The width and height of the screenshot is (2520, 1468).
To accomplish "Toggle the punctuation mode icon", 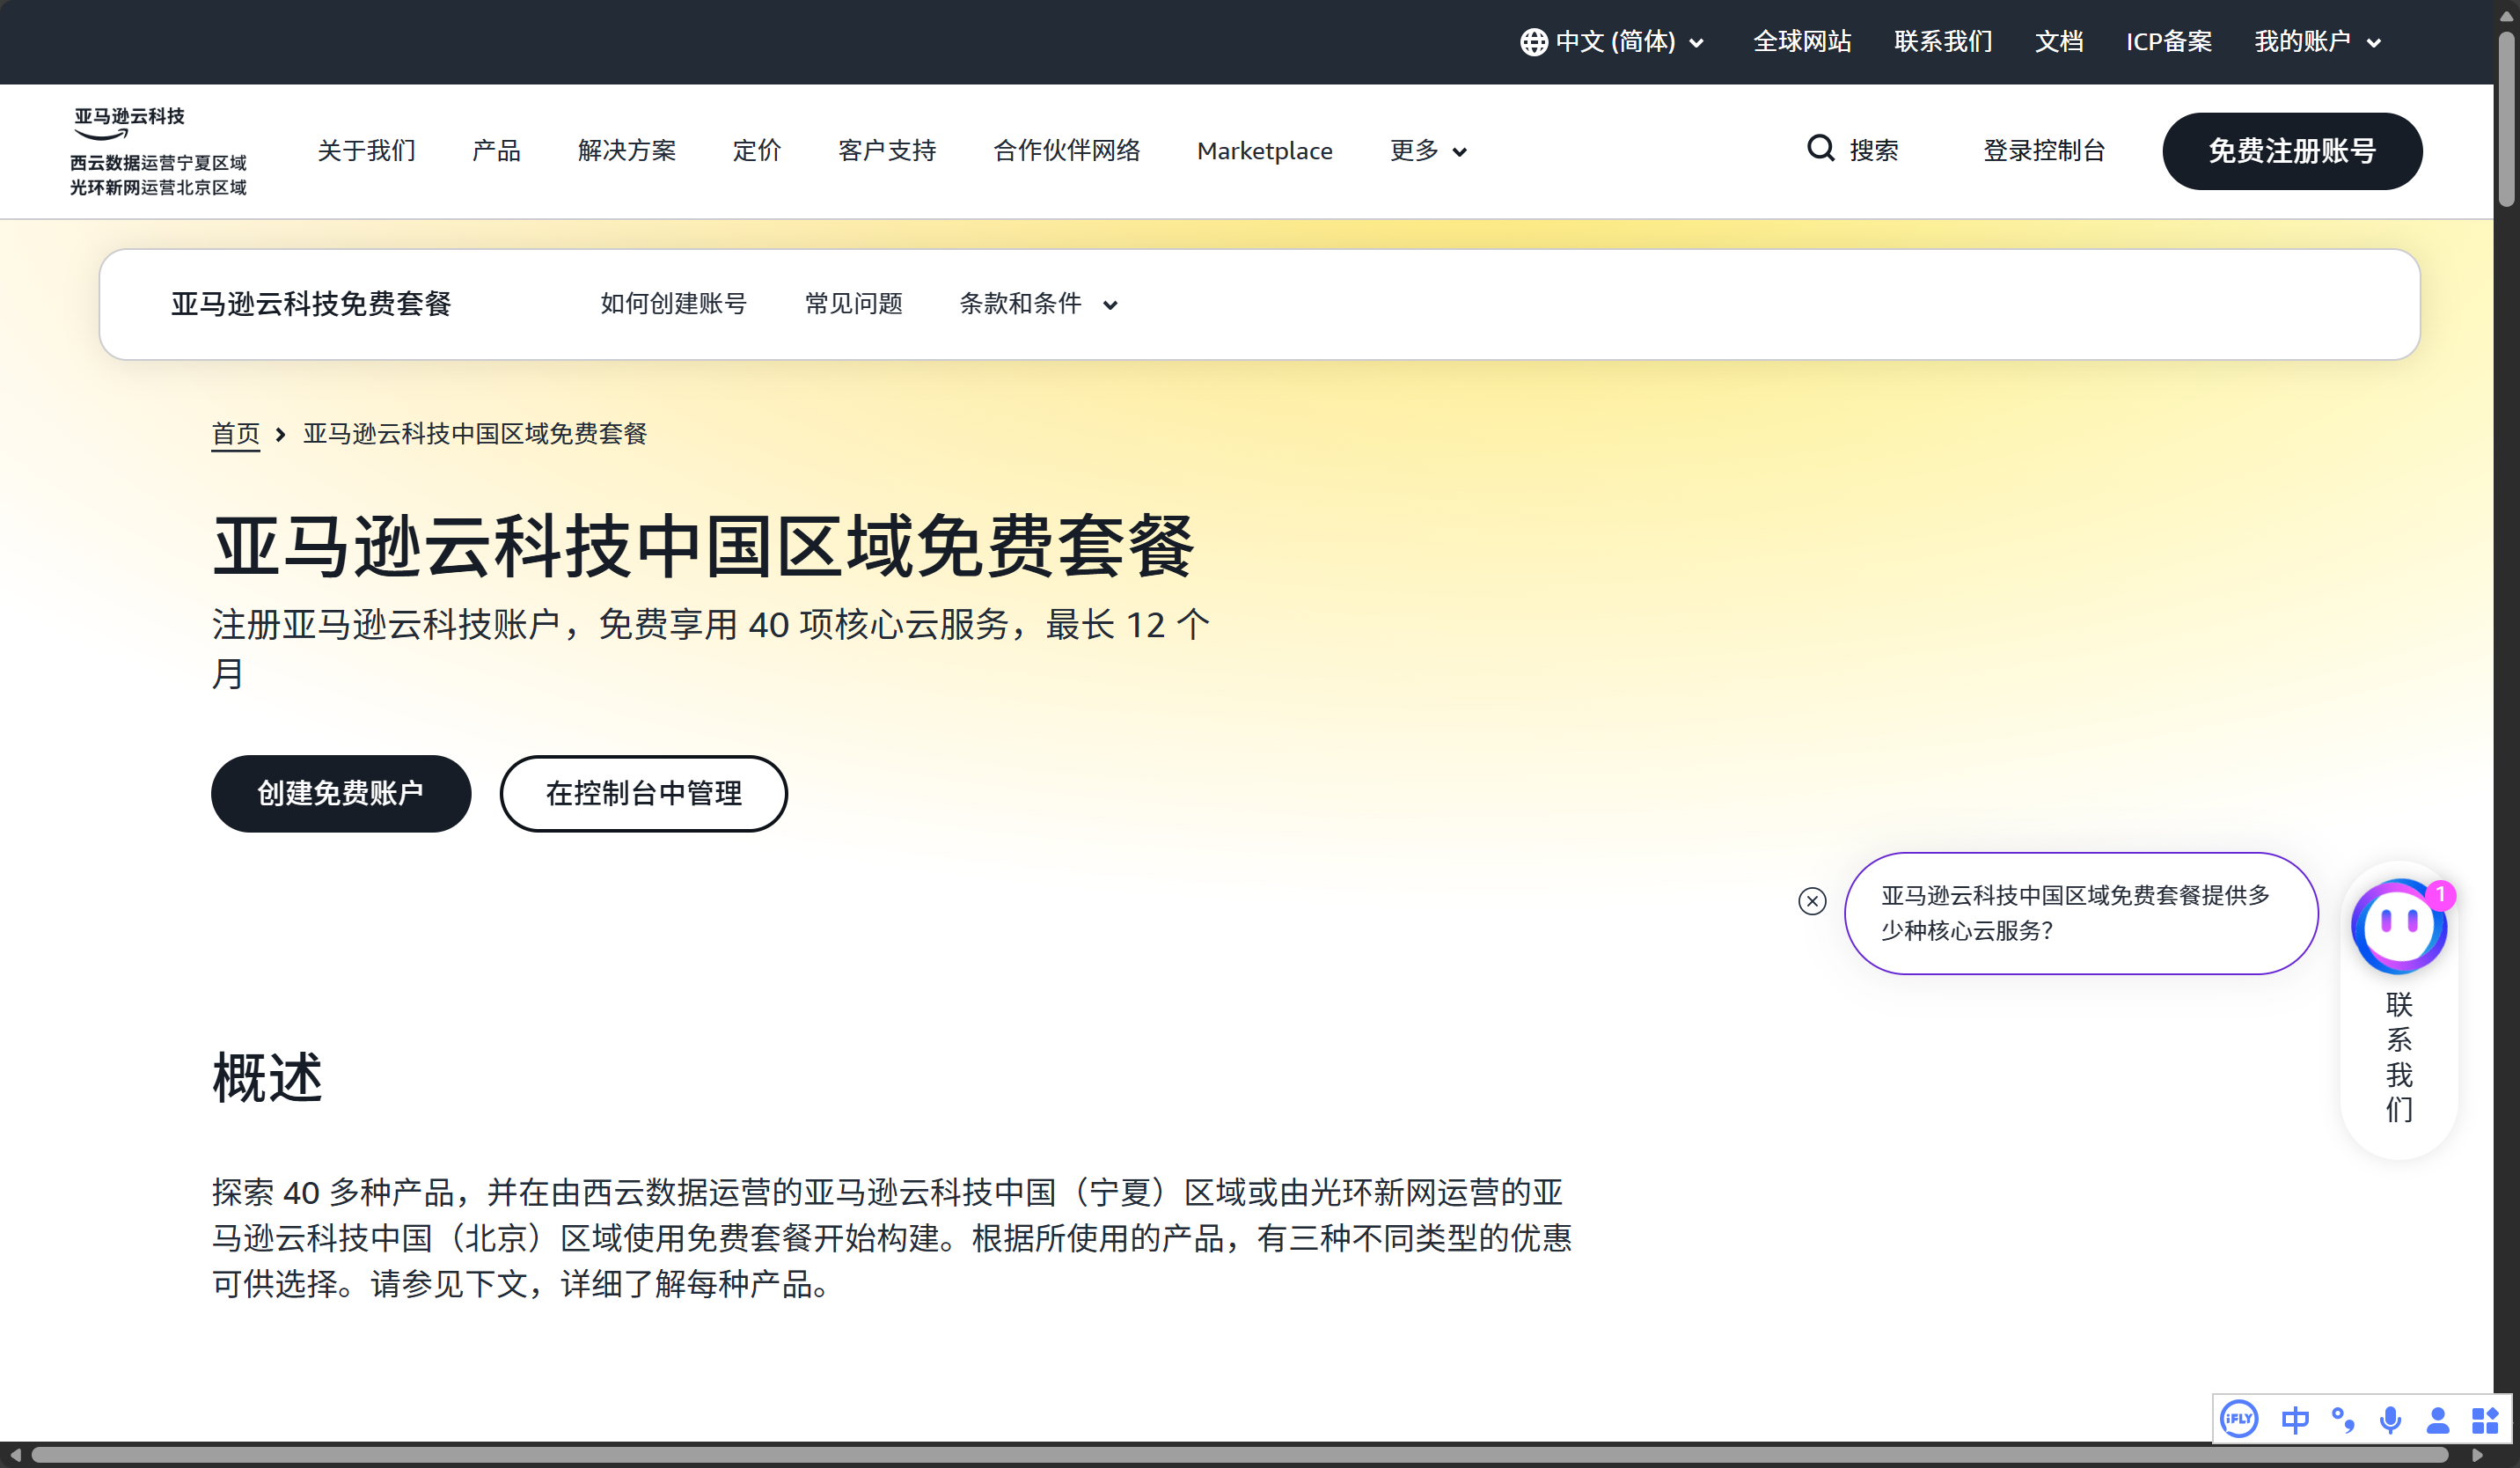I will [x=2343, y=1420].
